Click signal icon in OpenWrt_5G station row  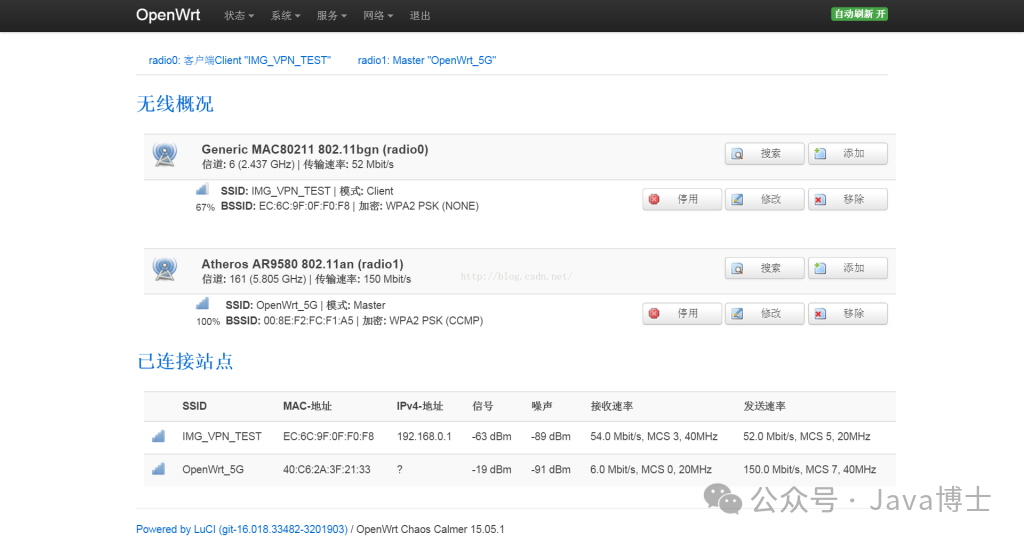[158, 469]
